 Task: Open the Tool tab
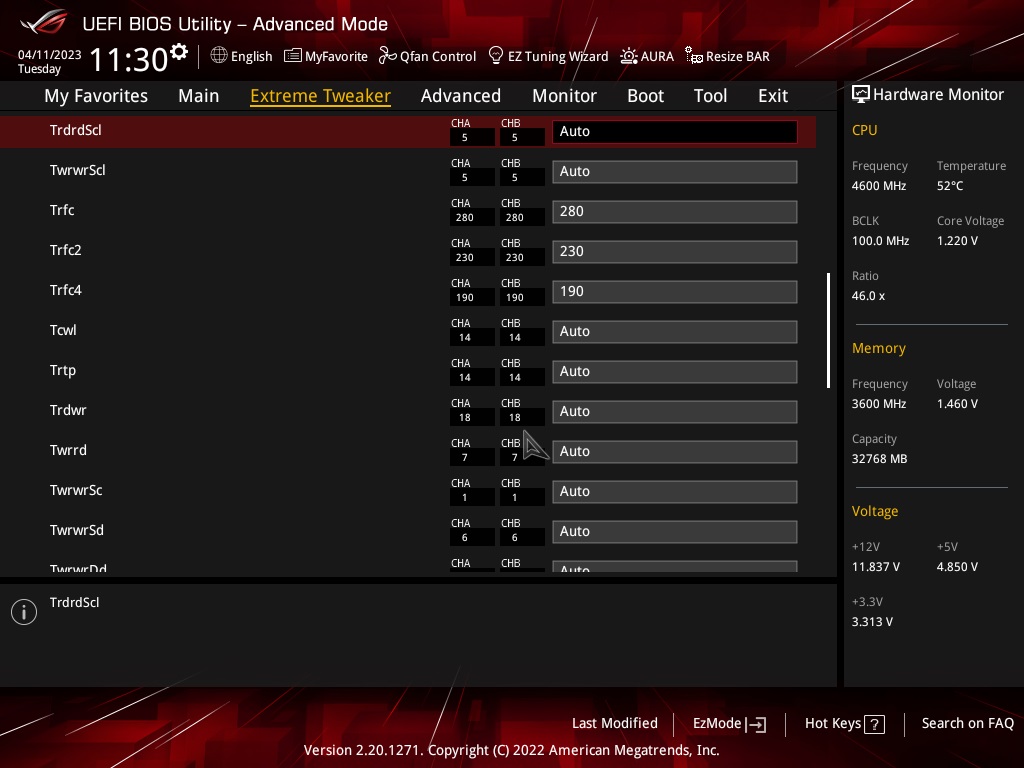(710, 96)
